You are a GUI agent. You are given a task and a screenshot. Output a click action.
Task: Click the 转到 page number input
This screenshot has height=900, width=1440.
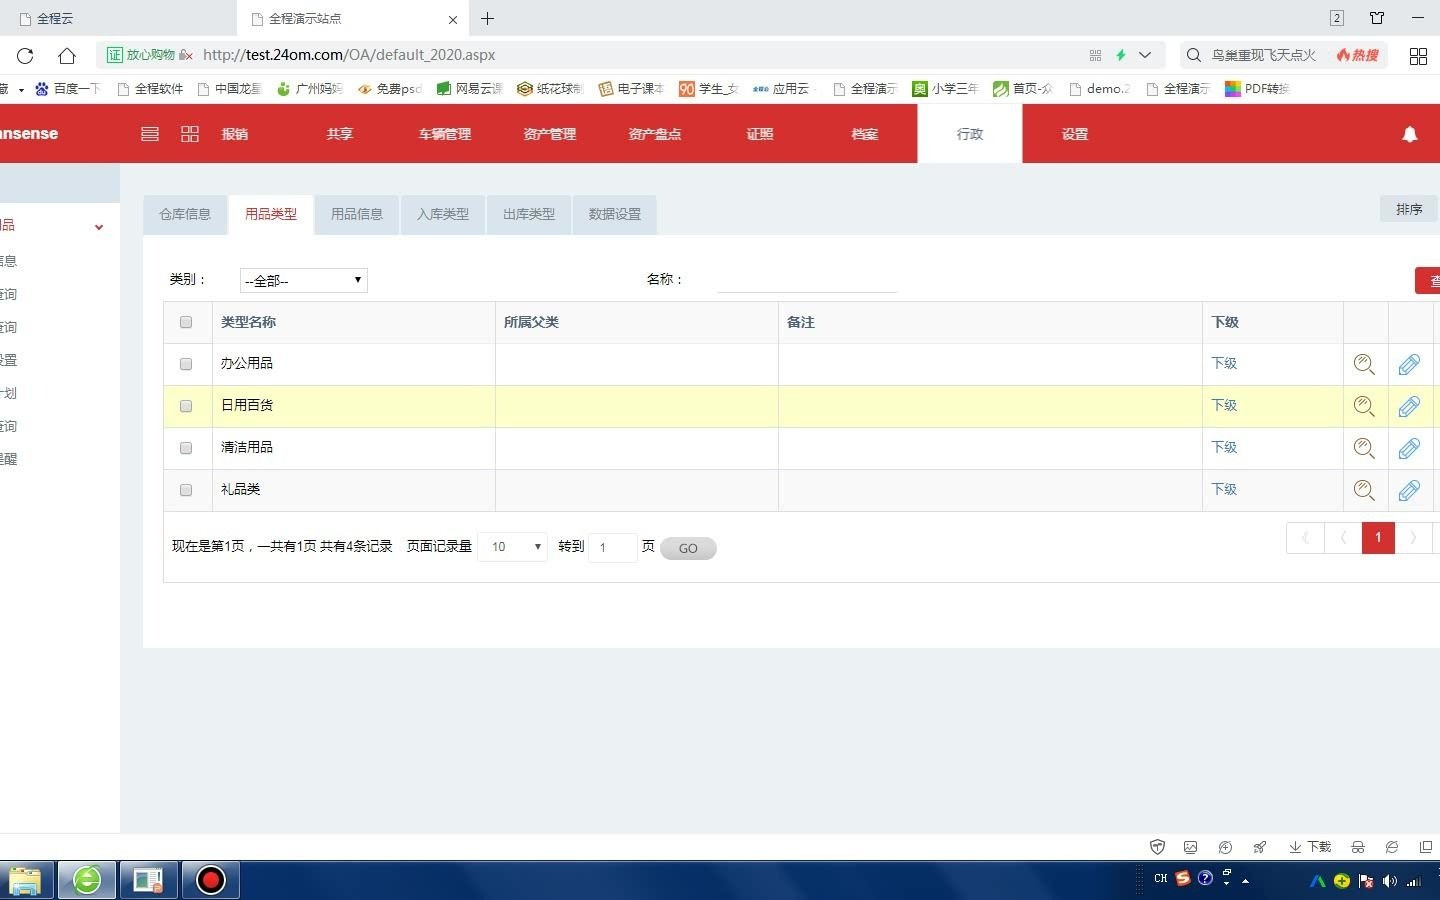coord(612,547)
